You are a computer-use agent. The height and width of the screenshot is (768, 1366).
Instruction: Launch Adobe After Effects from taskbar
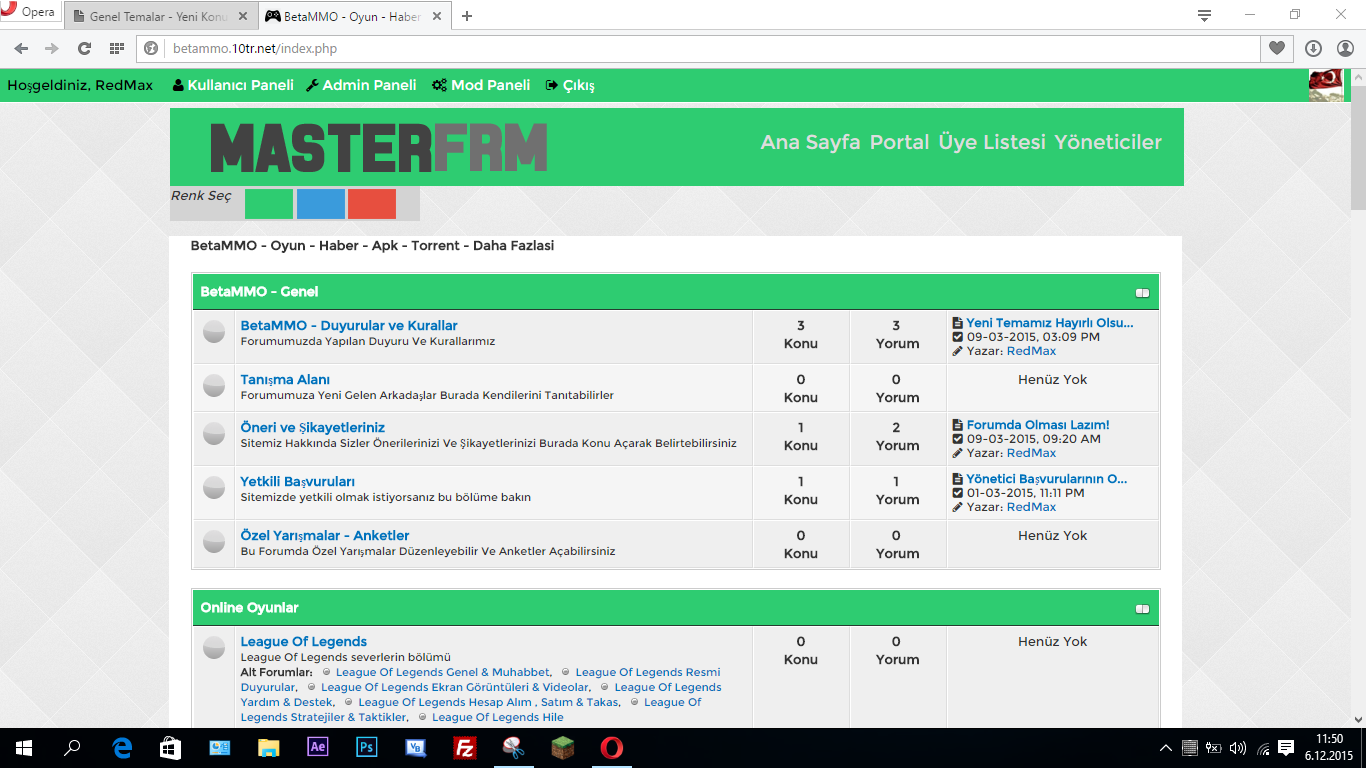(x=318, y=748)
